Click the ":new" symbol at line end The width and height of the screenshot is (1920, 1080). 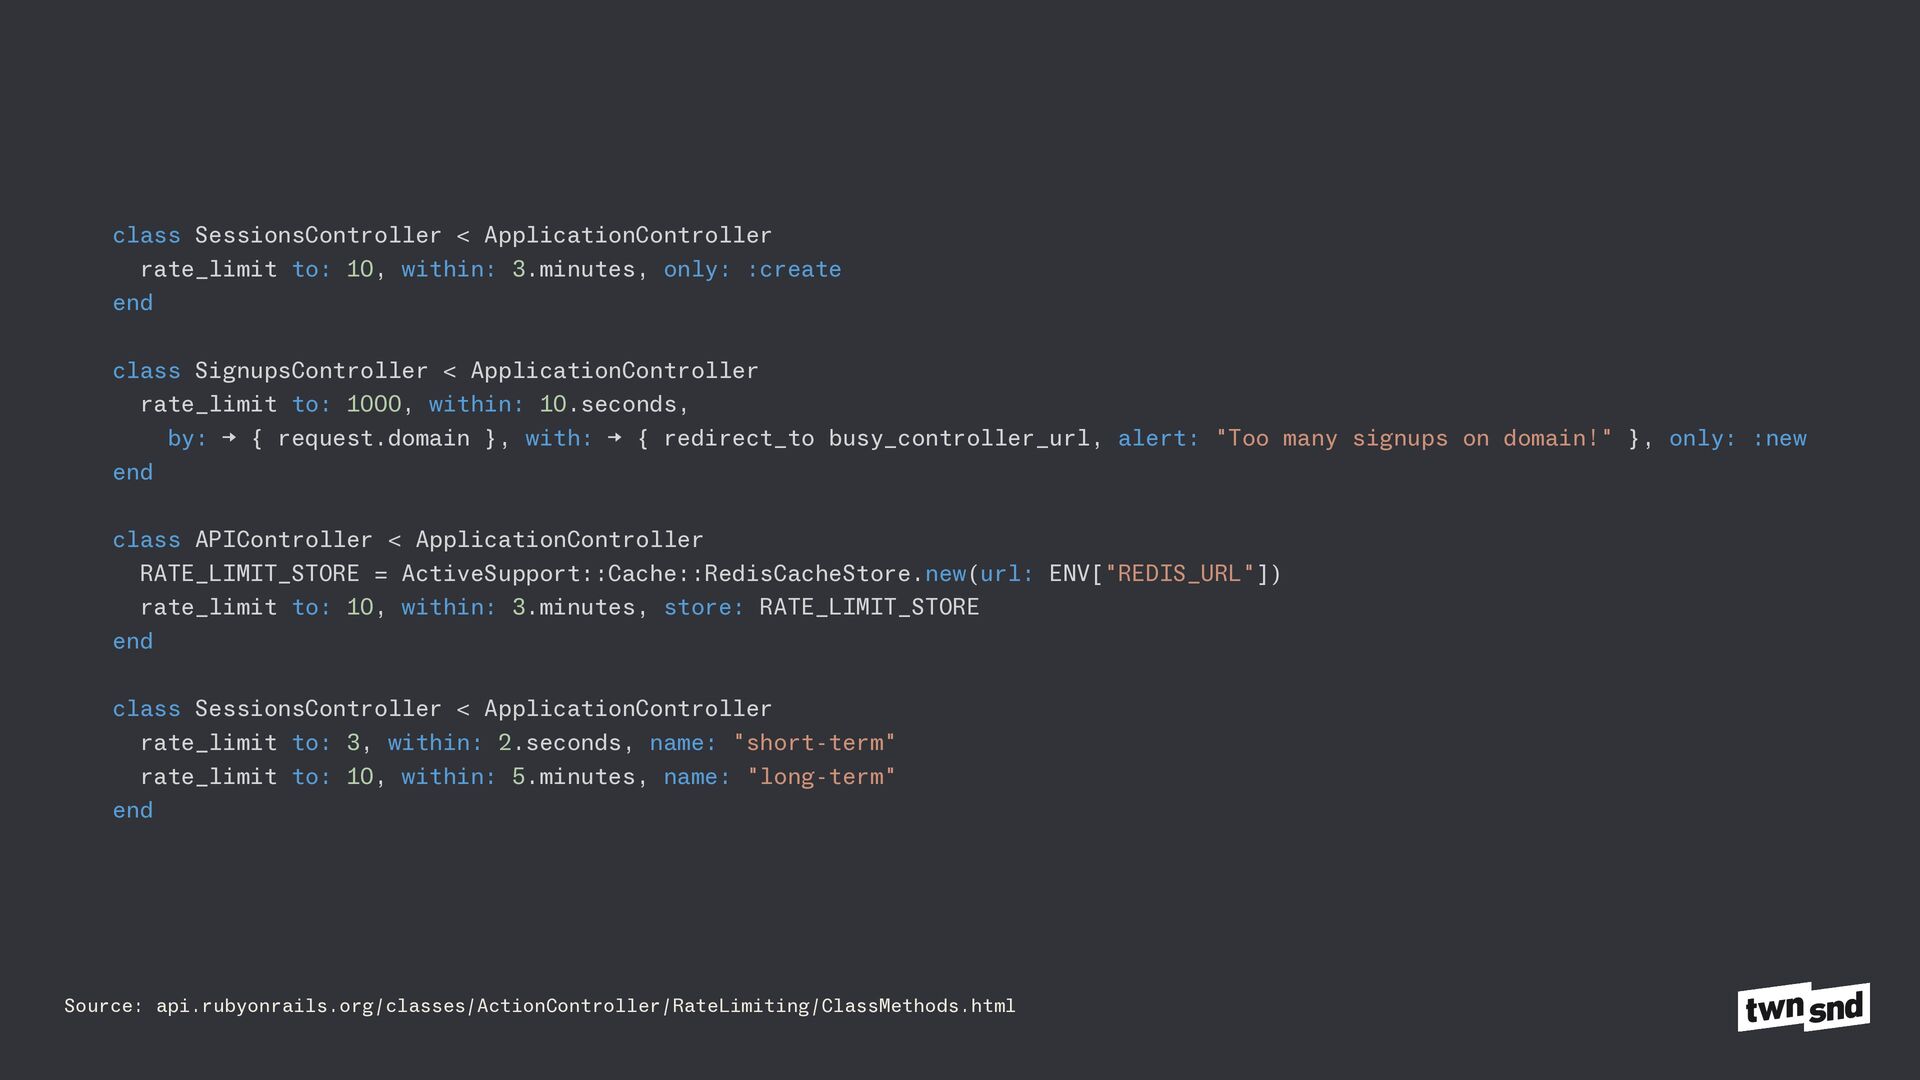click(x=1779, y=439)
